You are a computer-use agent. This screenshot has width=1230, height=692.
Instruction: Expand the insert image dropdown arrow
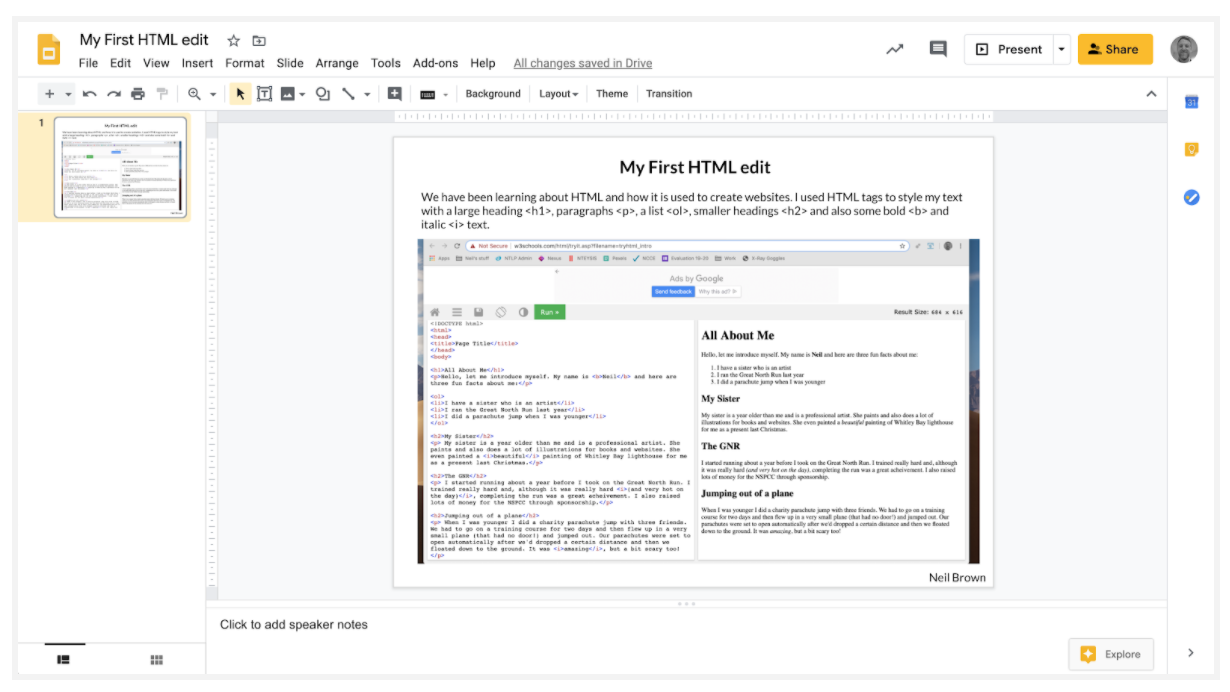[302, 94]
